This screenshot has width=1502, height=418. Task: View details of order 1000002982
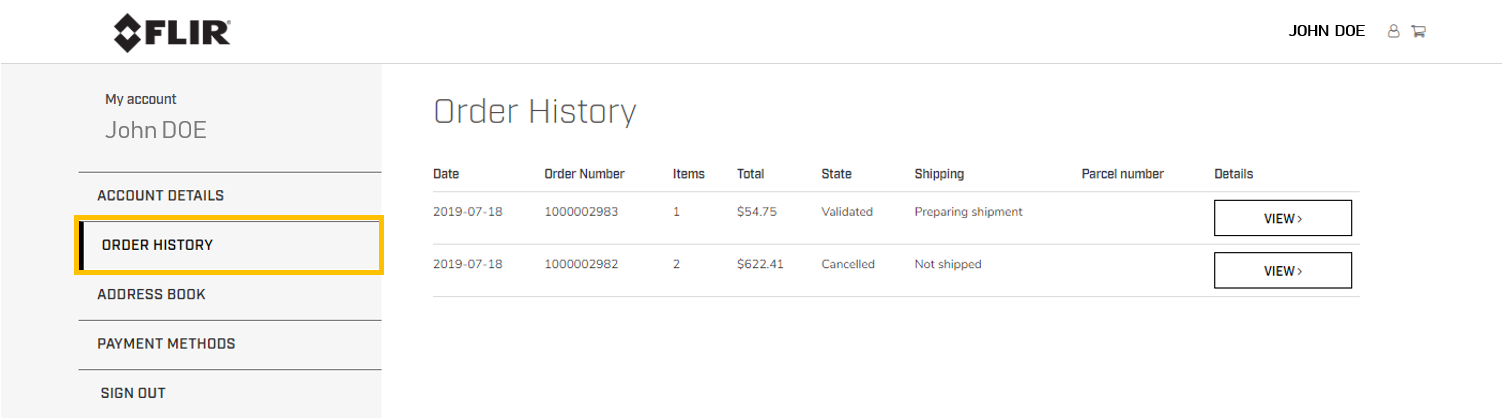point(1282,270)
